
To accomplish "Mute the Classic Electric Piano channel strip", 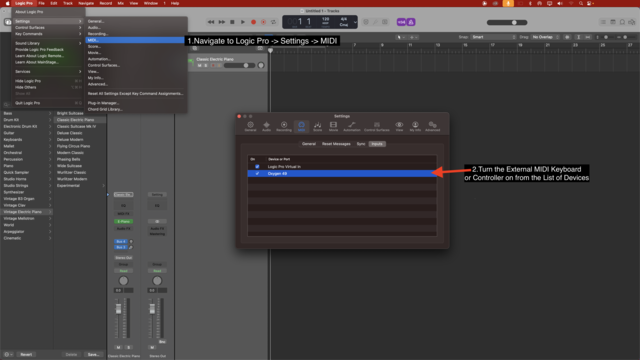I will point(118,347).
